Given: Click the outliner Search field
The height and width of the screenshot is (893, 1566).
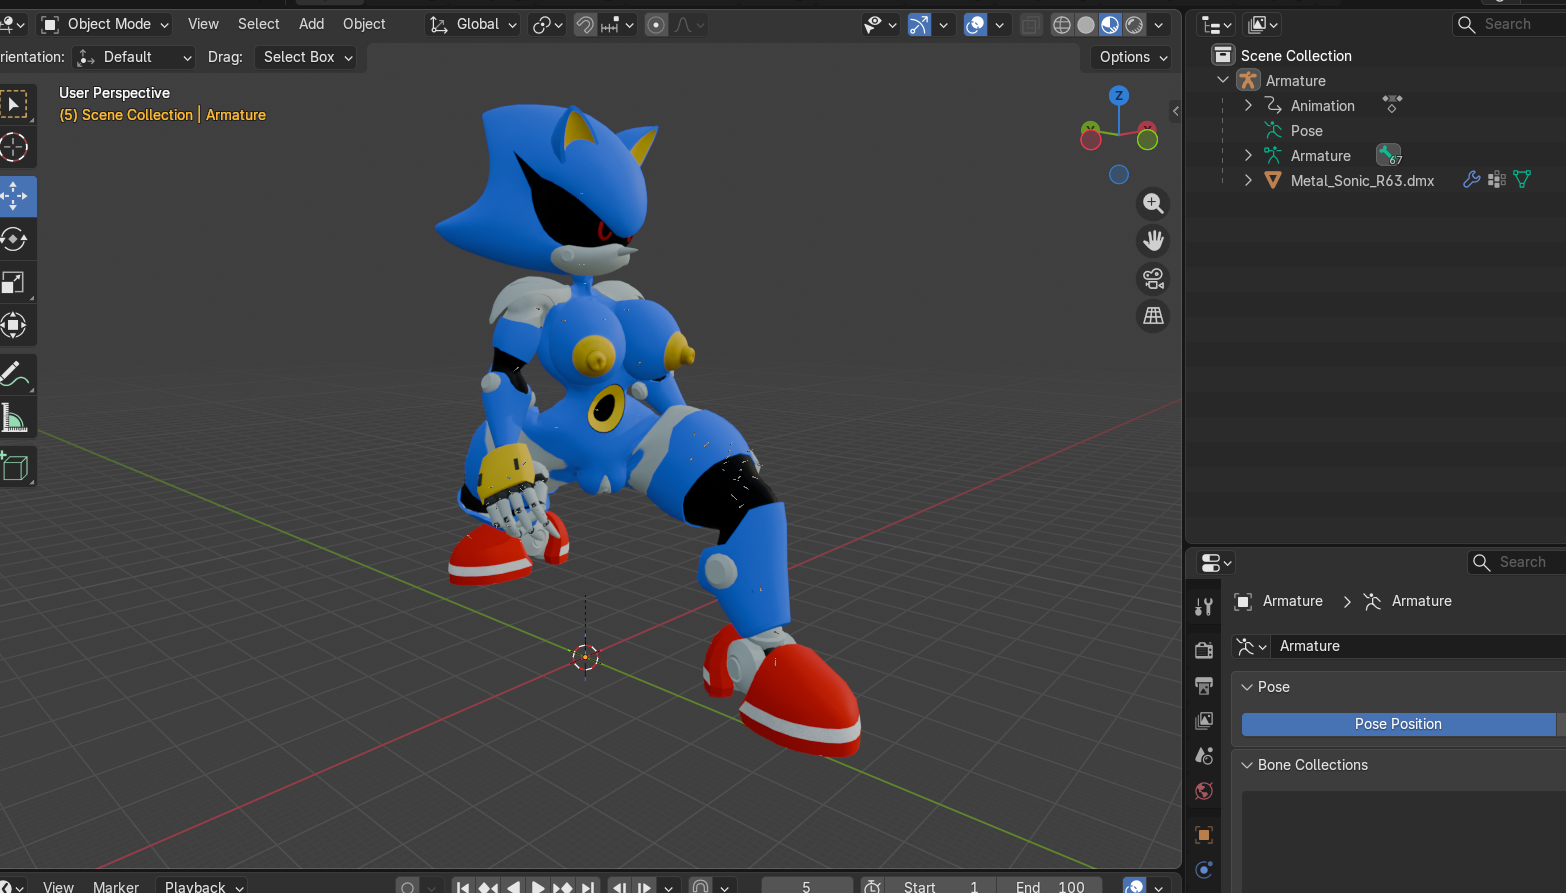Looking at the screenshot, I should pyautogui.click(x=1509, y=24).
